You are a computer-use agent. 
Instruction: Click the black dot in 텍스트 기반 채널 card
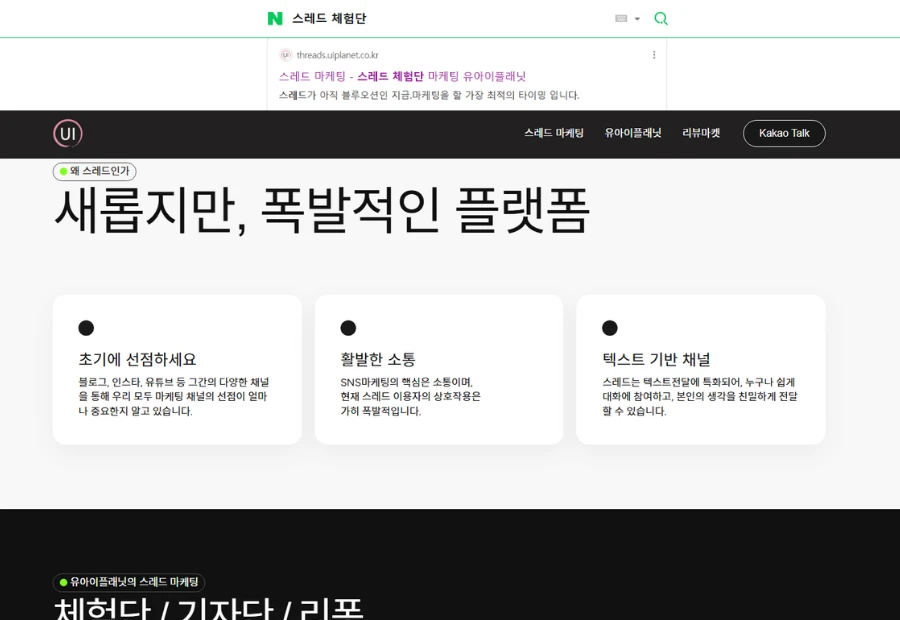tap(610, 328)
